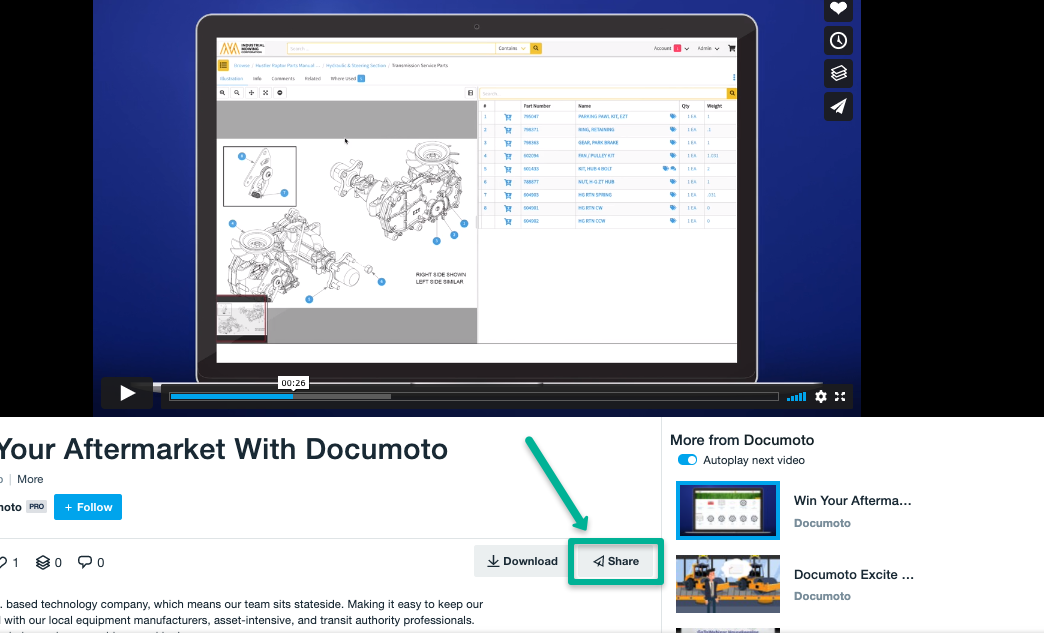Toggle Autoplay next video switch
Viewport: 1044px width, 633px height.
coord(687,460)
